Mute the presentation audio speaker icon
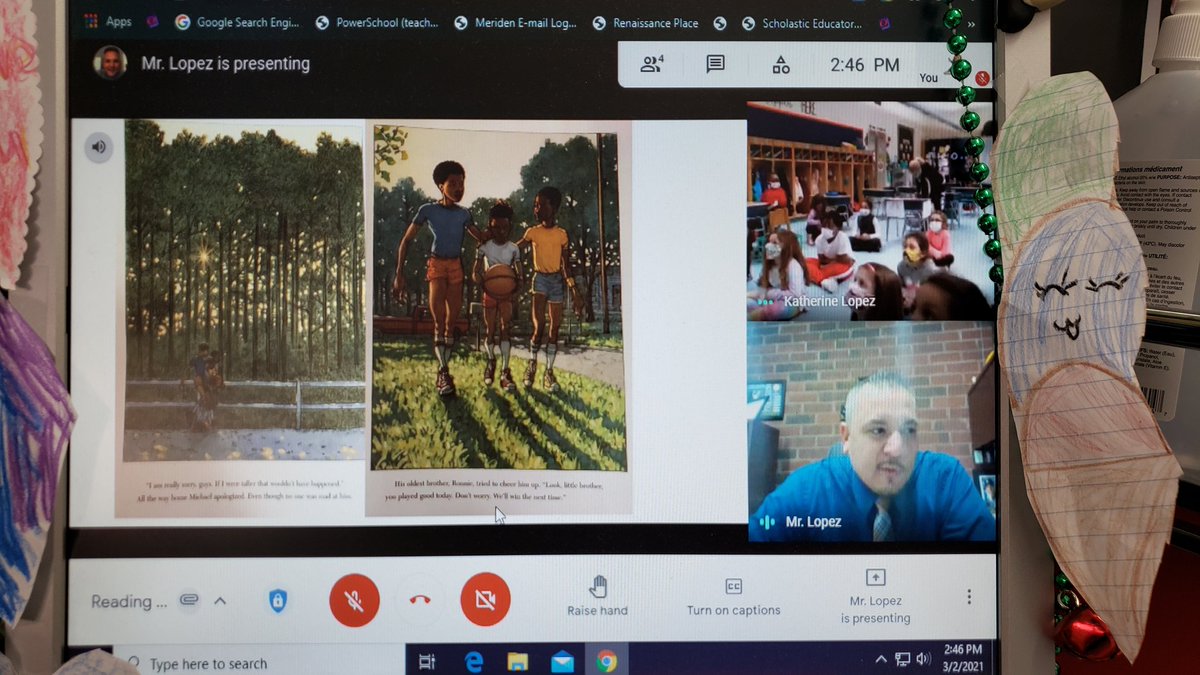 tap(98, 147)
